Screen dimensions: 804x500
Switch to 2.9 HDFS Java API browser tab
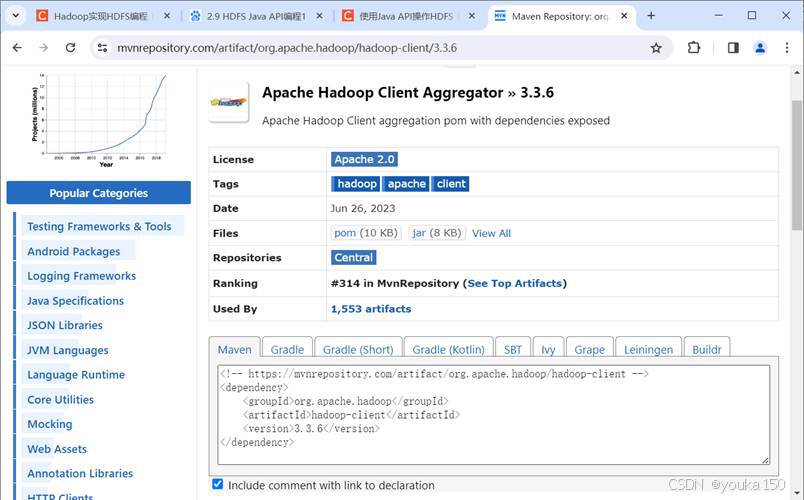[x=255, y=16]
